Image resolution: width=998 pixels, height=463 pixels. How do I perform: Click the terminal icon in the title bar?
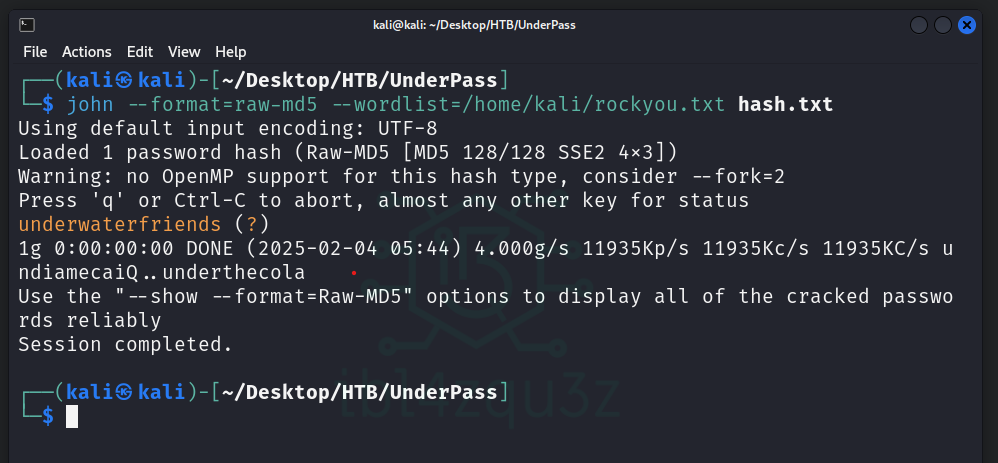point(27,25)
